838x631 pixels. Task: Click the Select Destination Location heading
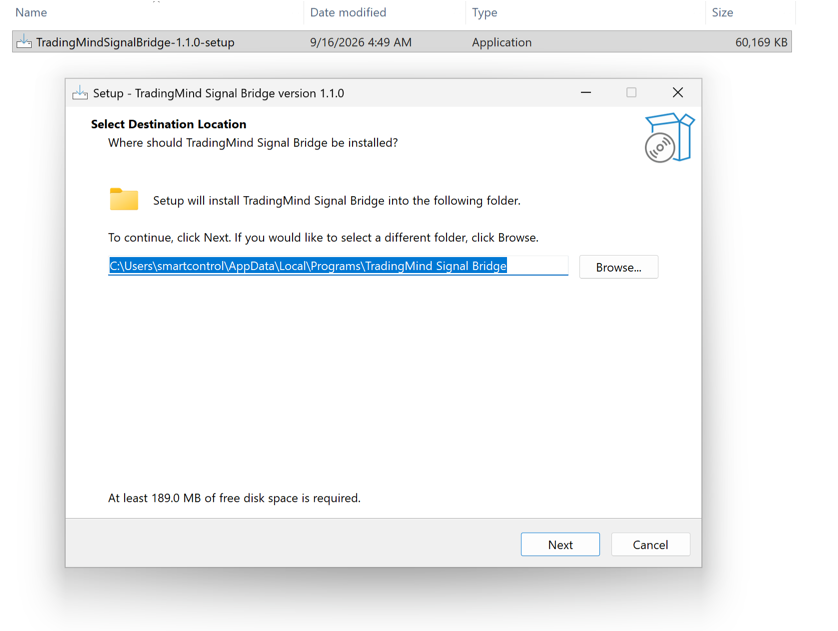coord(168,124)
